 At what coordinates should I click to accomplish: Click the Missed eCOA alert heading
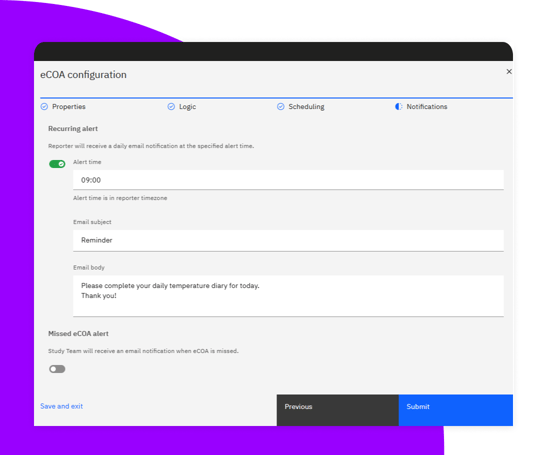tap(78, 334)
